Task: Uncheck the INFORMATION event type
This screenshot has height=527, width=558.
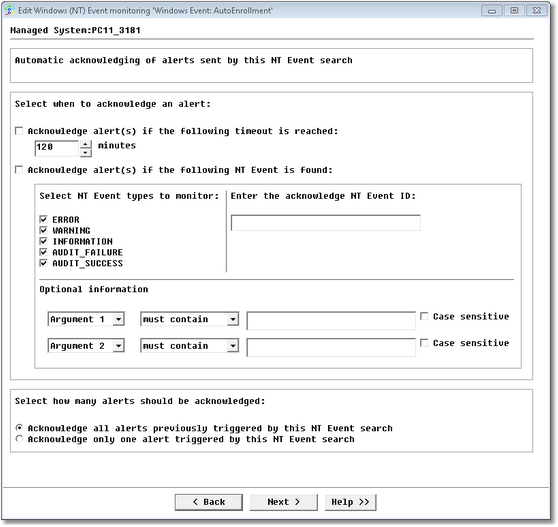Action: (43, 241)
